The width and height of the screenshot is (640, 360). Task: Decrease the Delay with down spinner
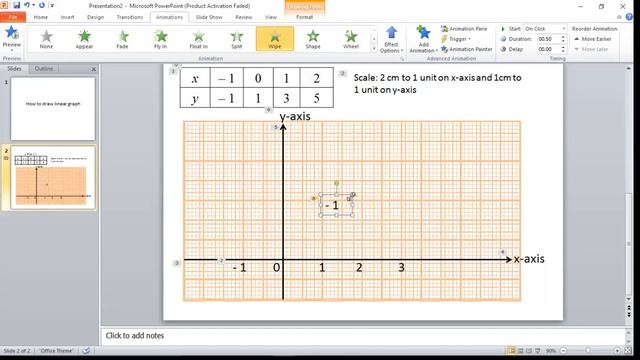coord(563,51)
